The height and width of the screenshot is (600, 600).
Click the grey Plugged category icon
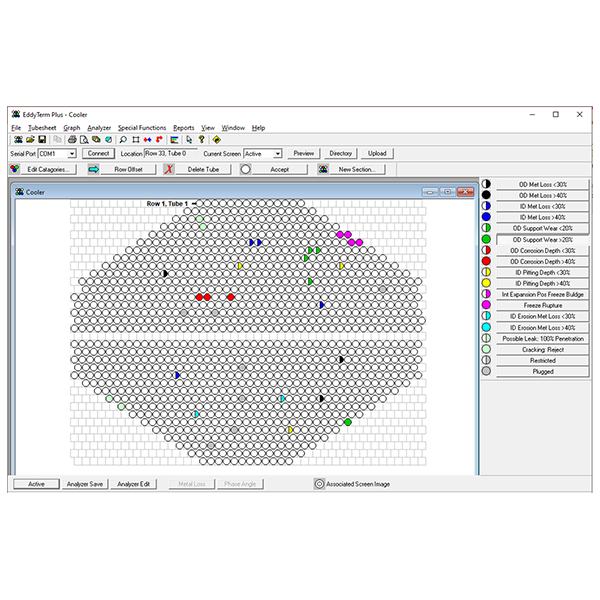pyautogui.click(x=486, y=371)
